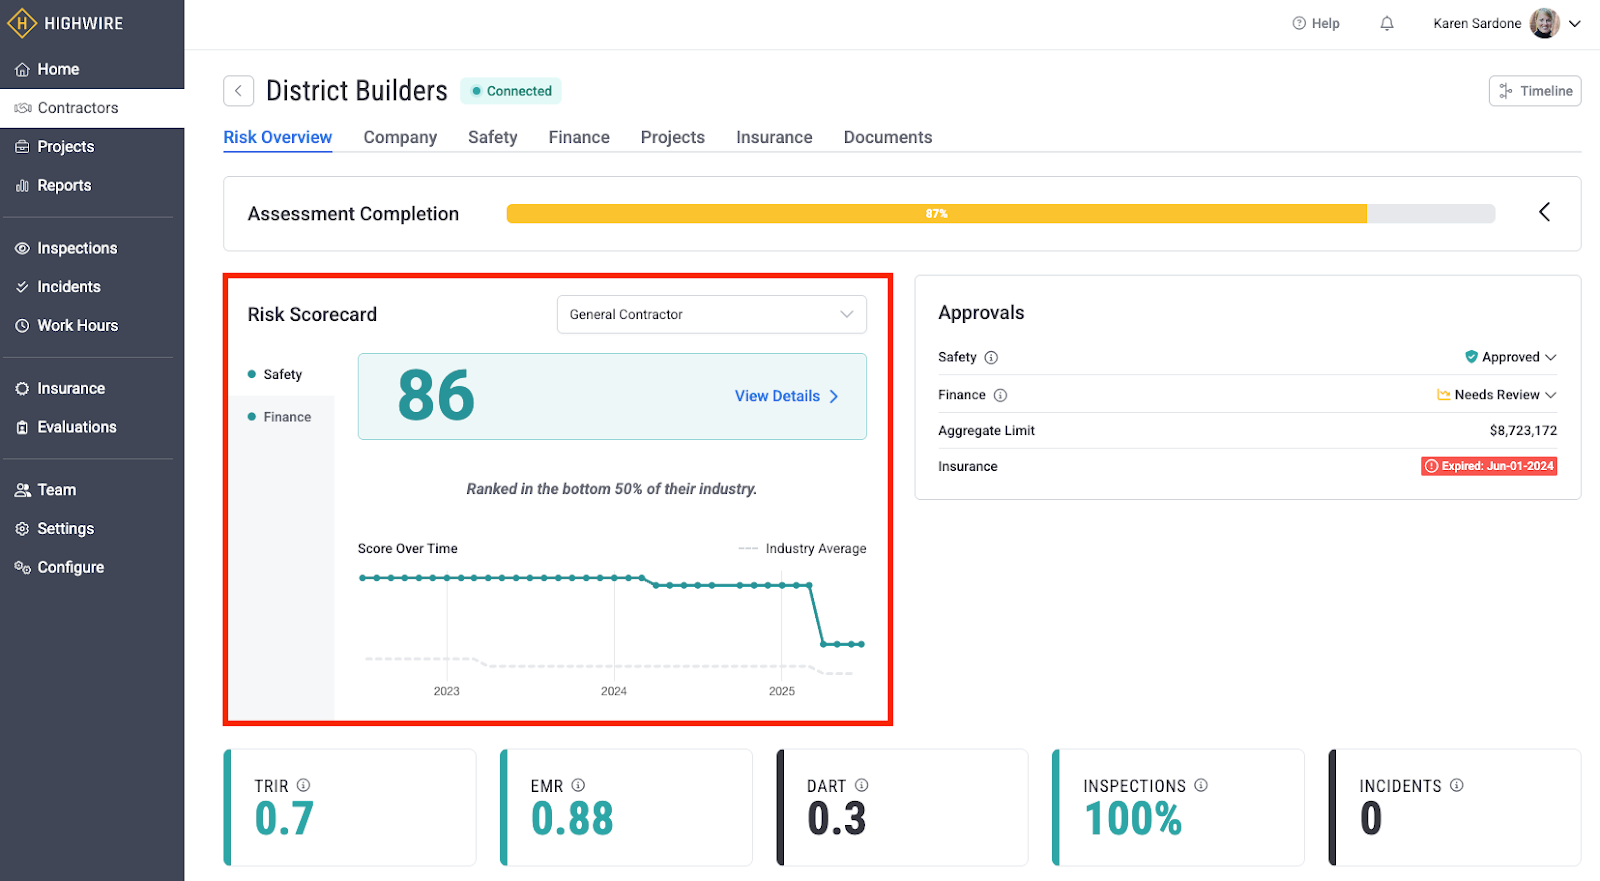This screenshot has width=1600, height=881.
Task: Click the Safety approval info icon
Action: (991, 358)
